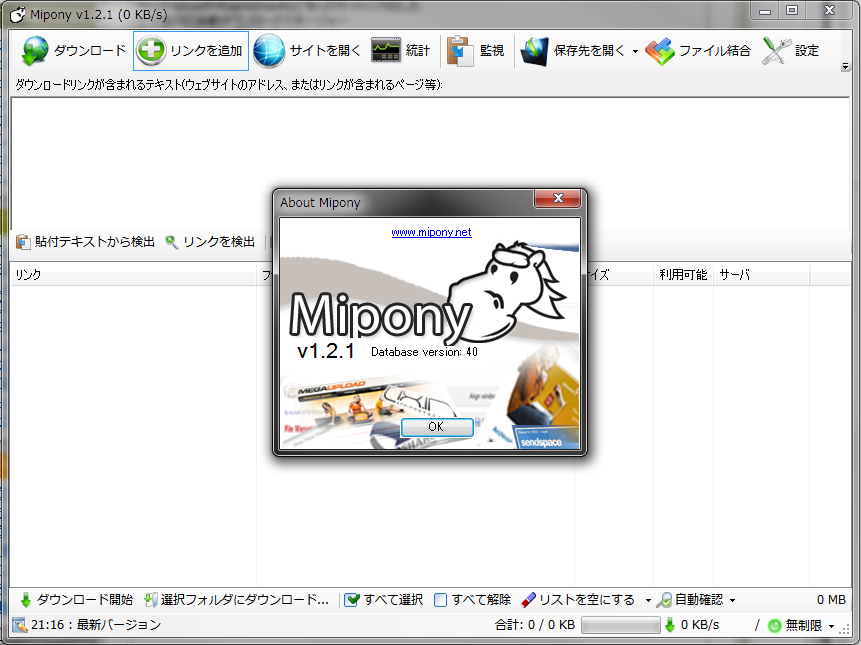Click the リンクを検出 magnifier icon
This screenshot has height=645, width=861.
tap(172, 242)
